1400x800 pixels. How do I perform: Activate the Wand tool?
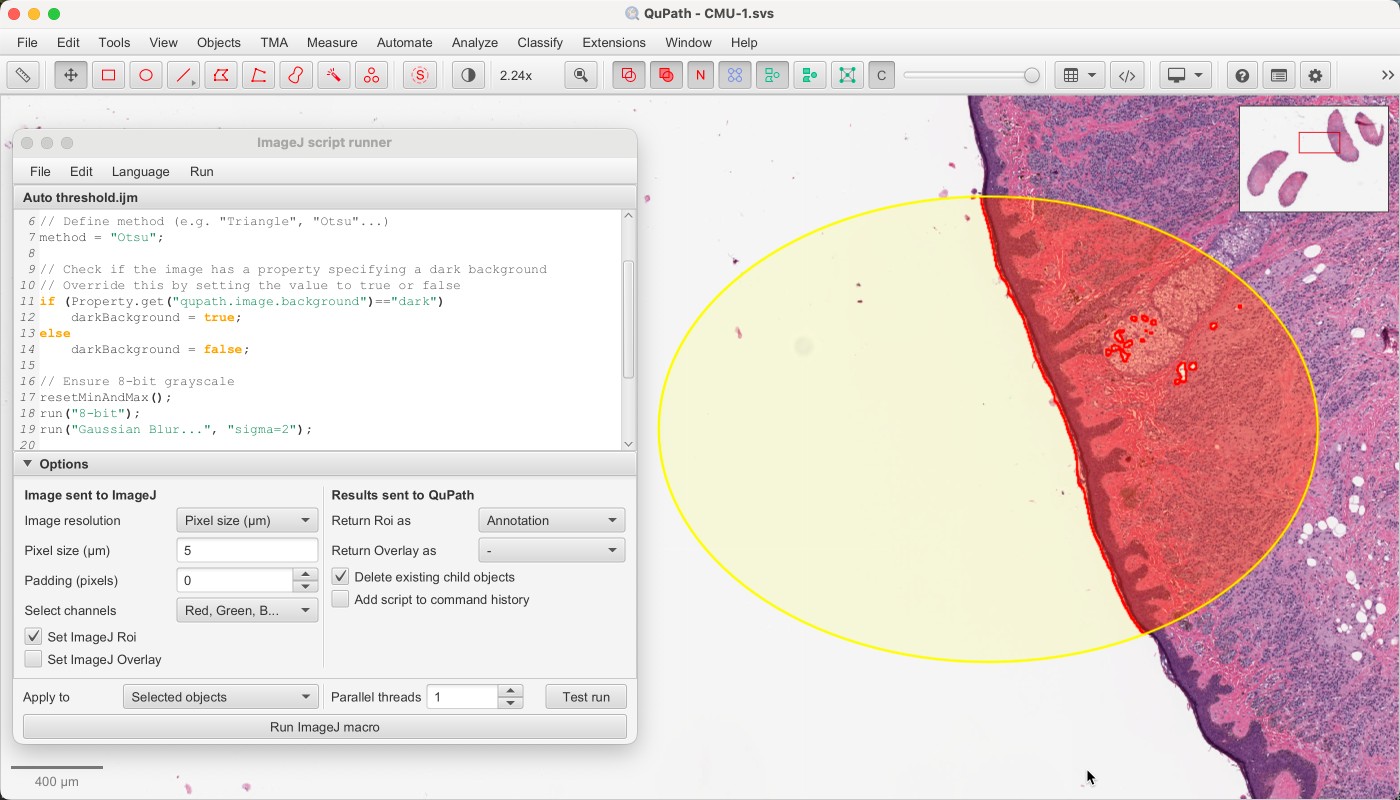tap(334, 75)
